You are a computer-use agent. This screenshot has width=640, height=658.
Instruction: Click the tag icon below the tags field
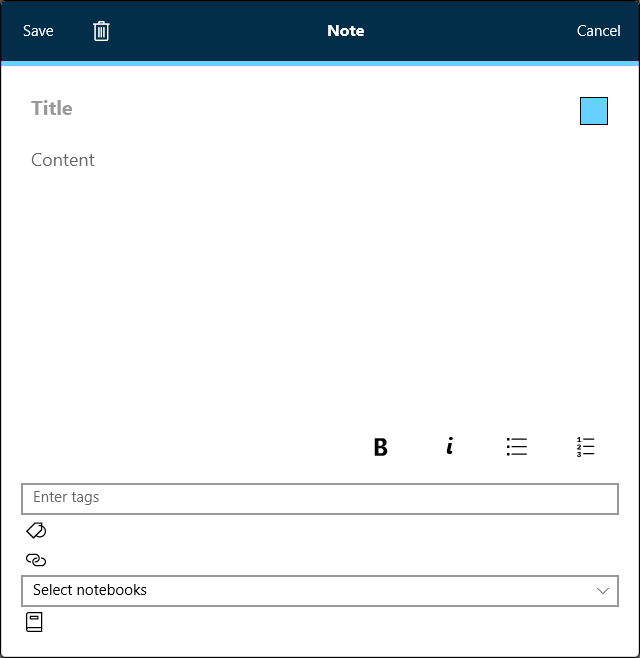click(36, 530)
